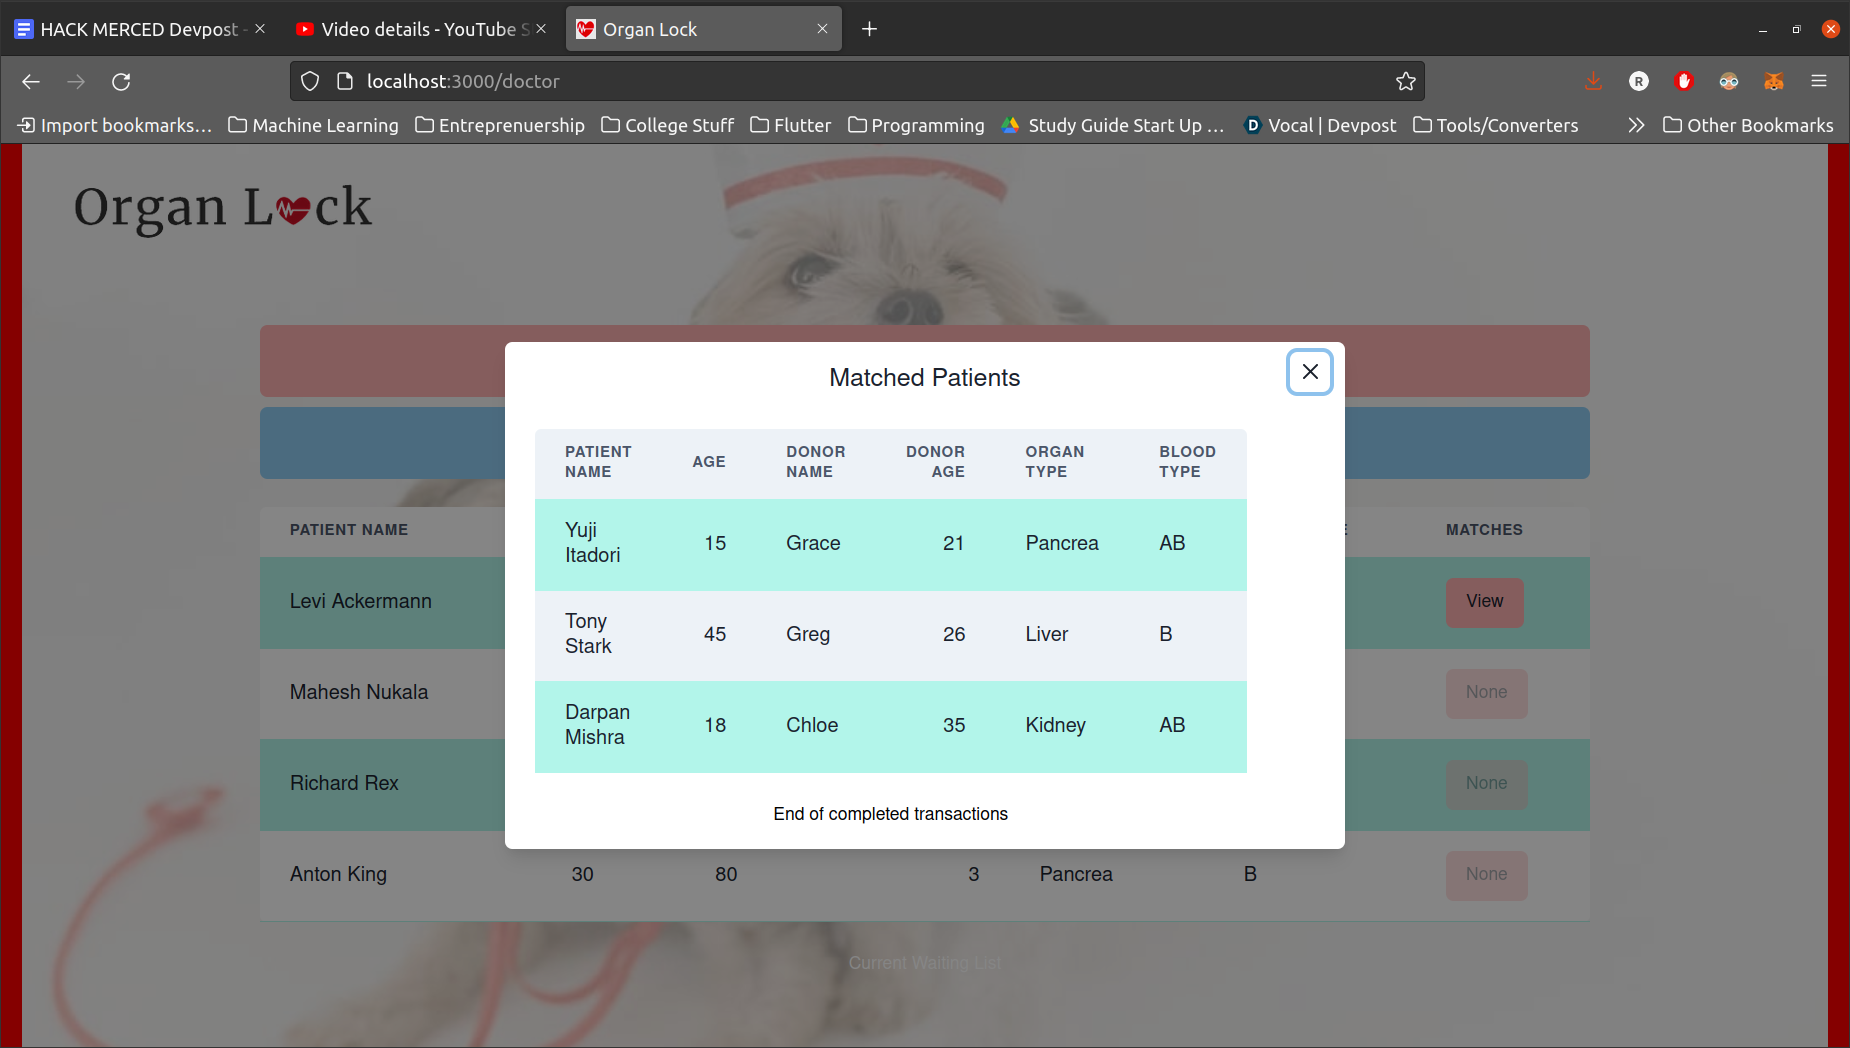
Task: Go back to the previous page
Action: (x=31, y=81)
